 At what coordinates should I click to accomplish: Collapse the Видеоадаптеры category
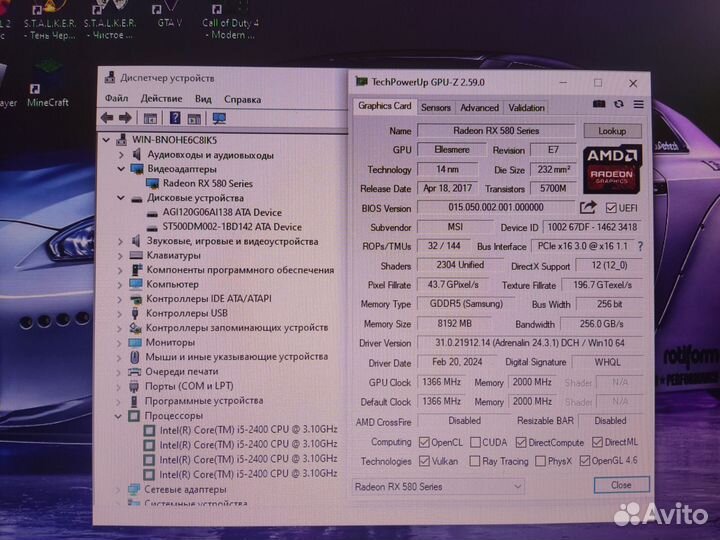121,169
